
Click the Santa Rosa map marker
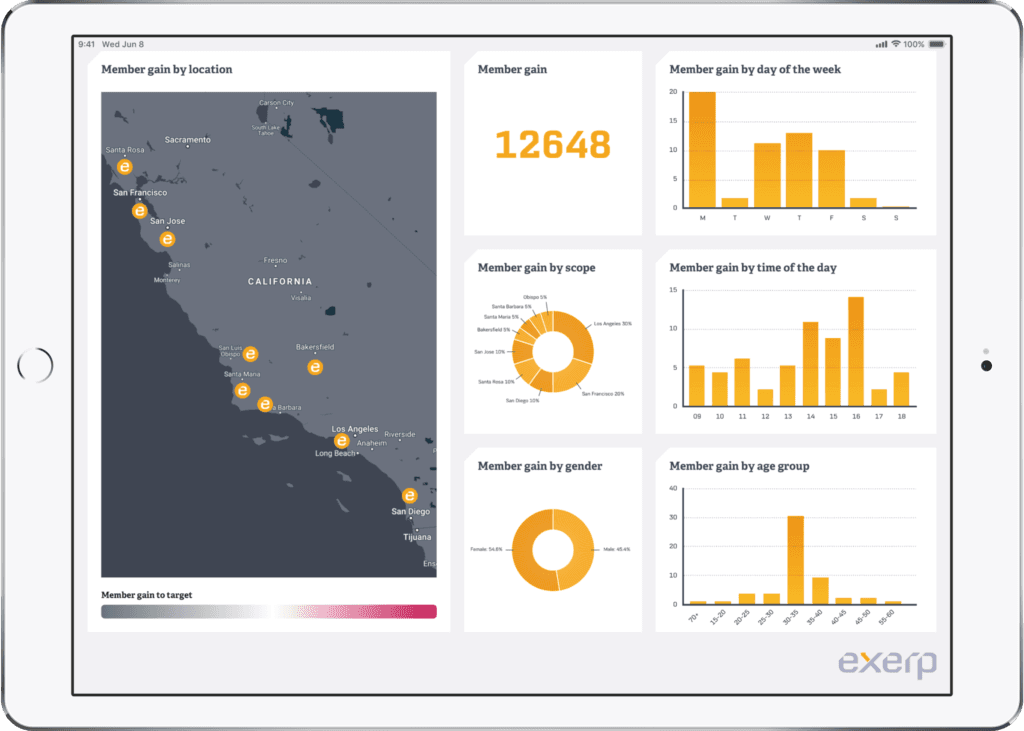point(124,167)
